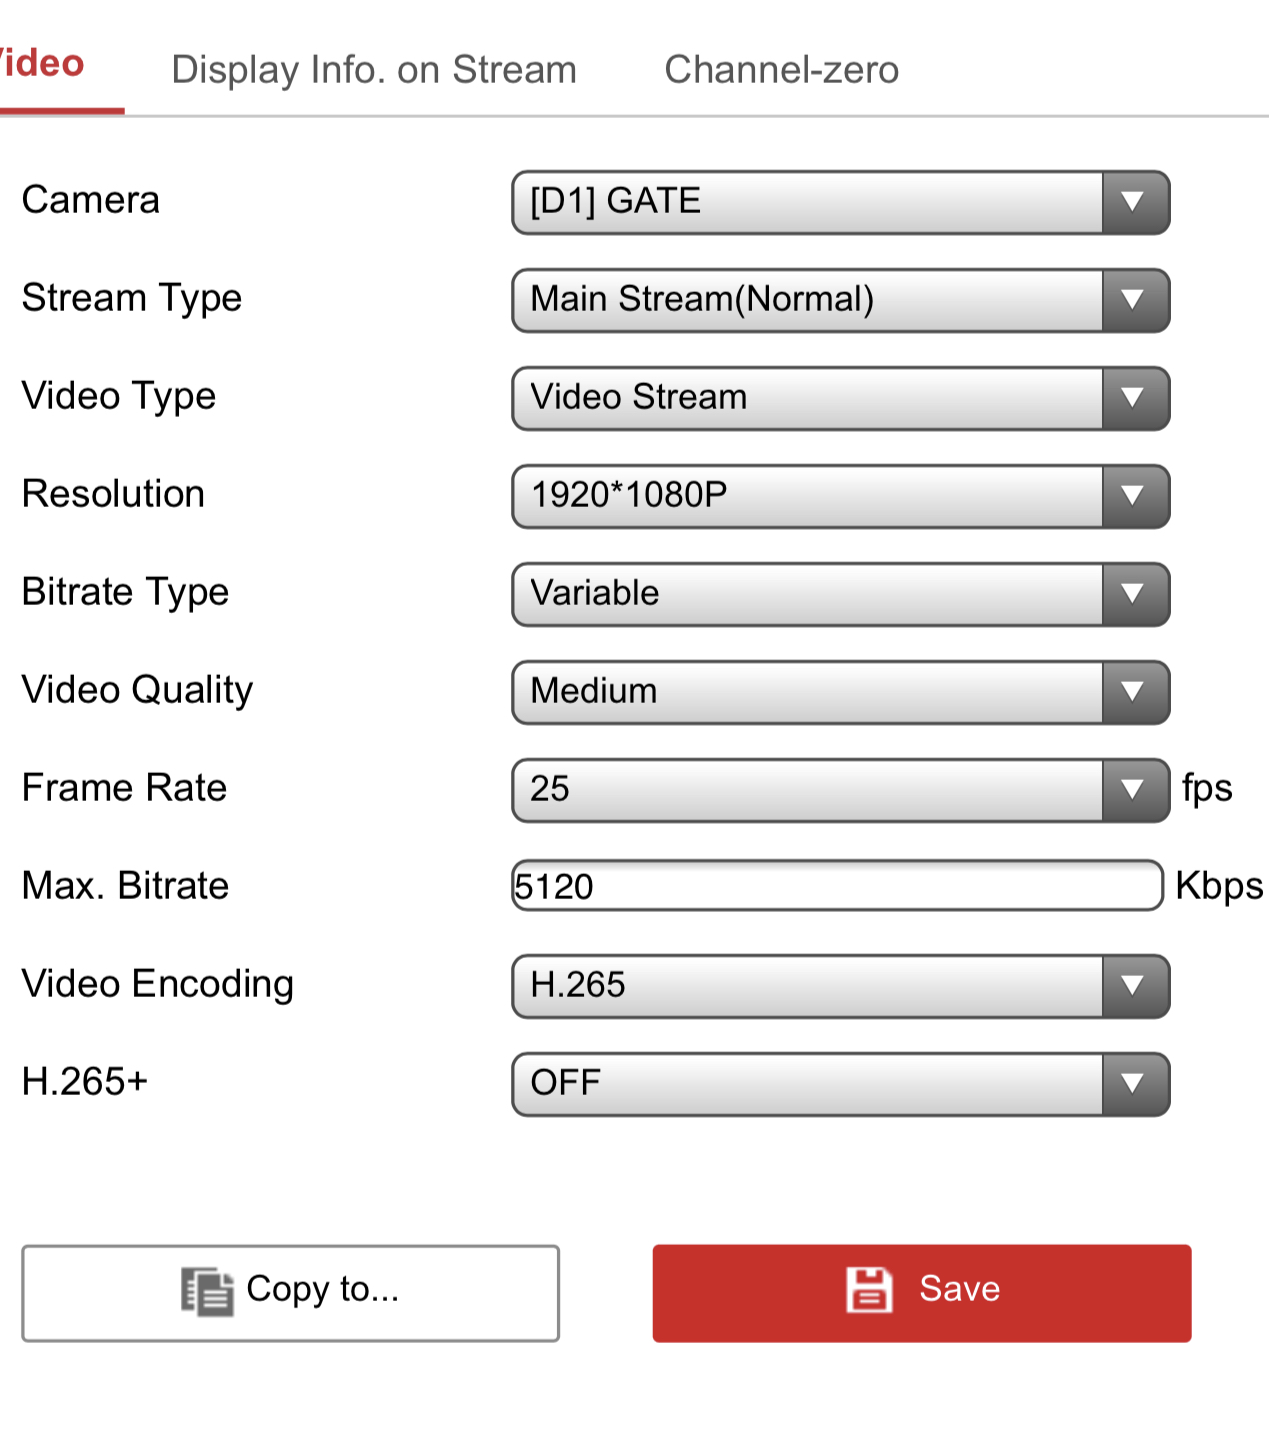Click the arrow beside the fps Frame Rate field
Screen dimensions: 1269x1450
[x=1133, y=790]
